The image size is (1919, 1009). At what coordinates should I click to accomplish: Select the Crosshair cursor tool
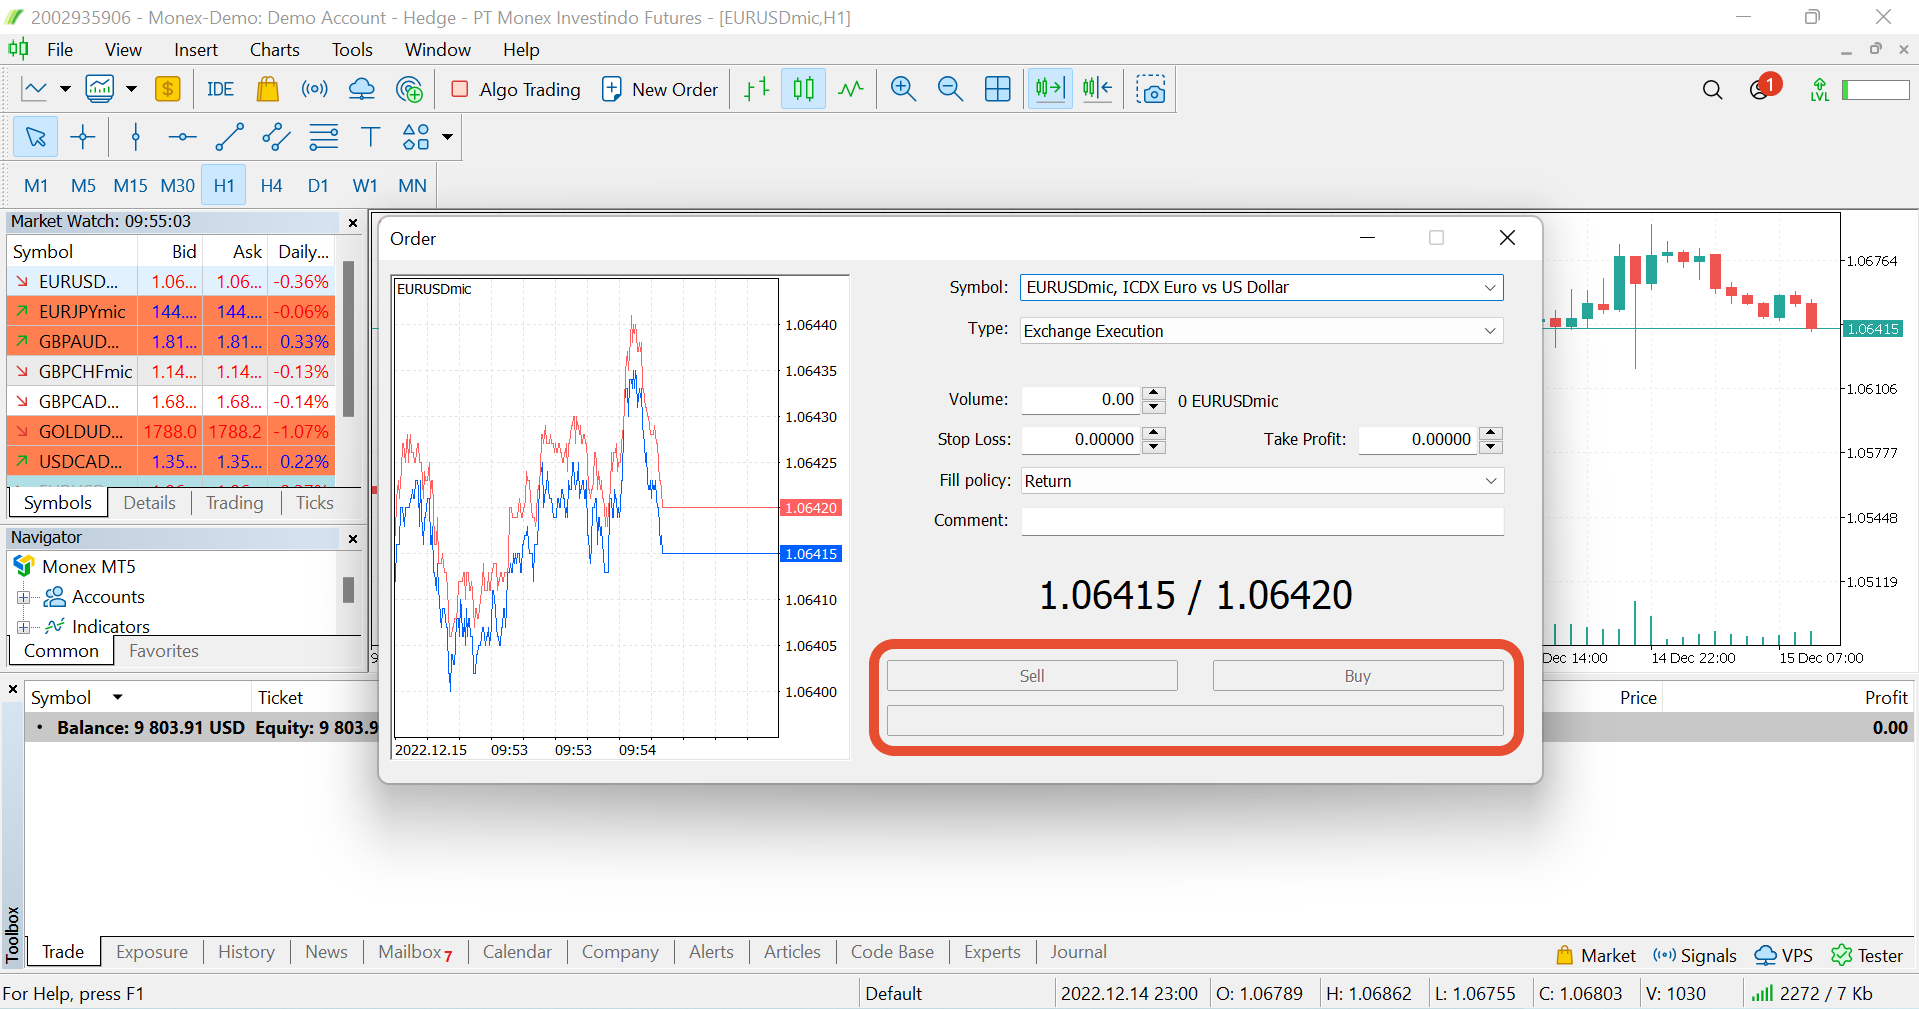83,137
